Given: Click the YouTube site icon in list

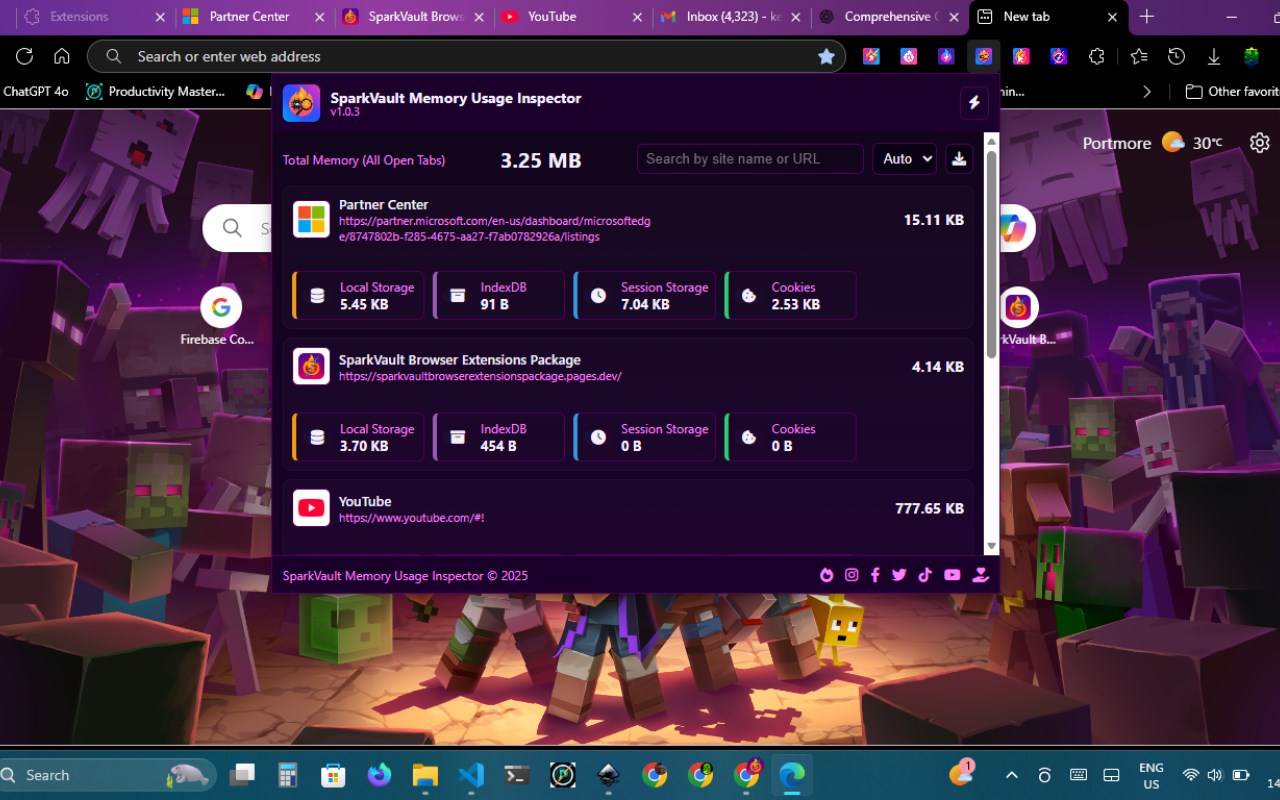Looking at the screenshot, I should pos(311,508).
